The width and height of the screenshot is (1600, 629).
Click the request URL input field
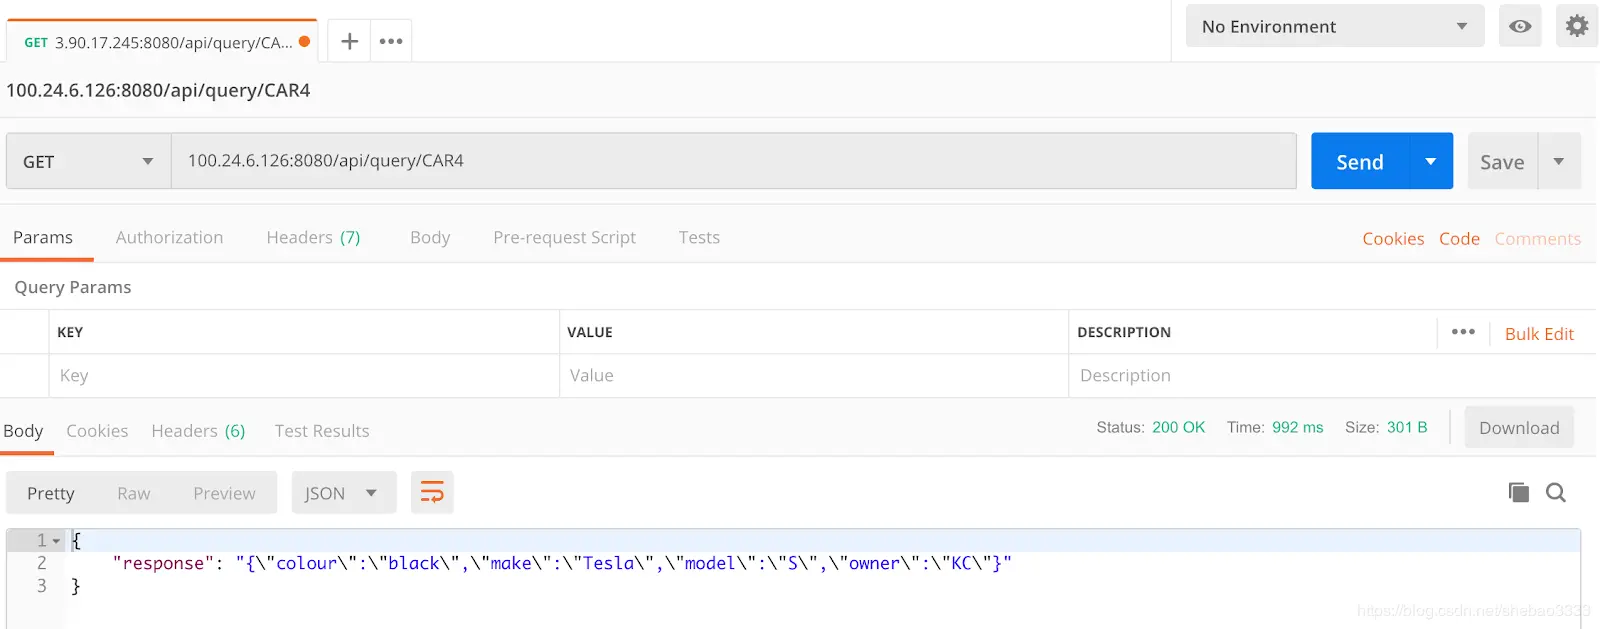[733, 161]
